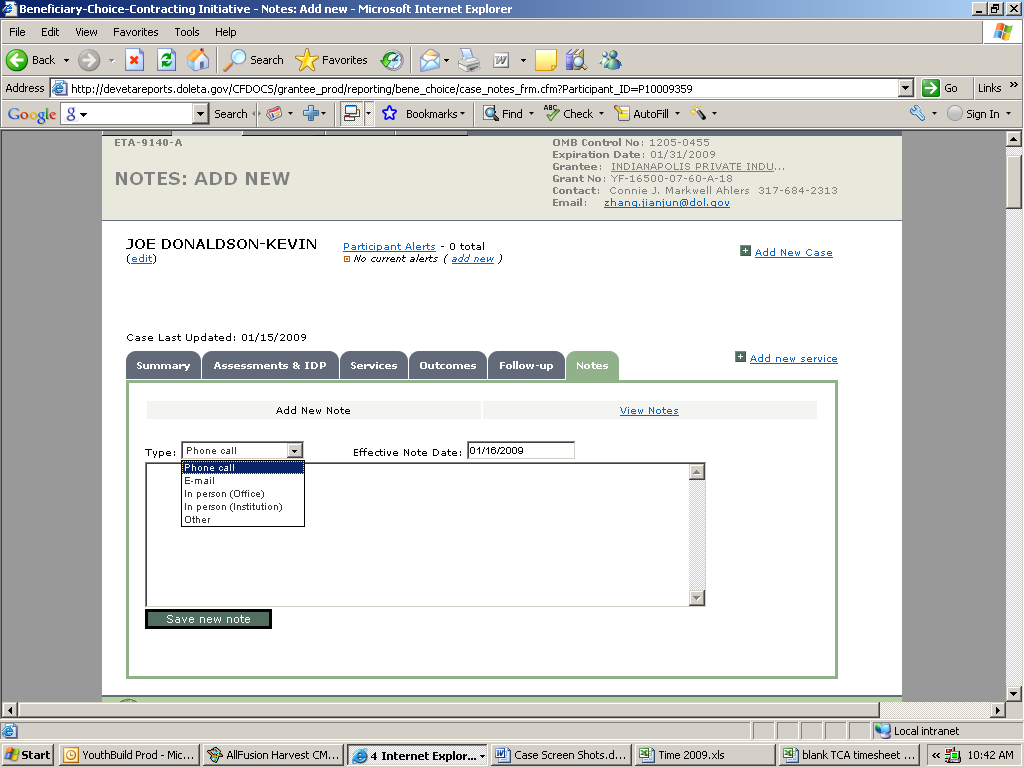Switch to the Outcomes tab

tap(447, 366)
